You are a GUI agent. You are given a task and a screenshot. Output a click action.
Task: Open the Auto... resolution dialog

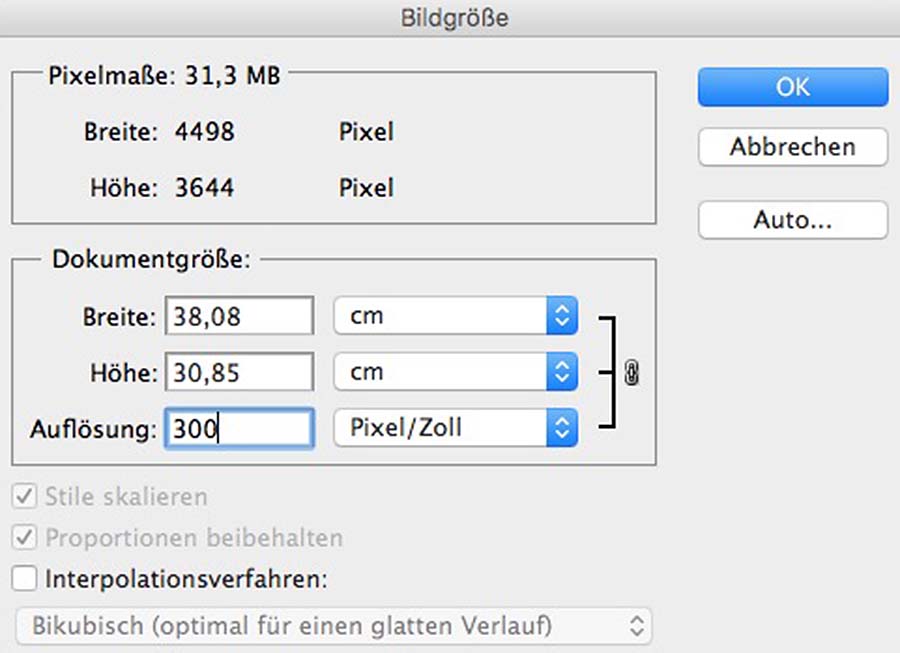pos(793,219)
